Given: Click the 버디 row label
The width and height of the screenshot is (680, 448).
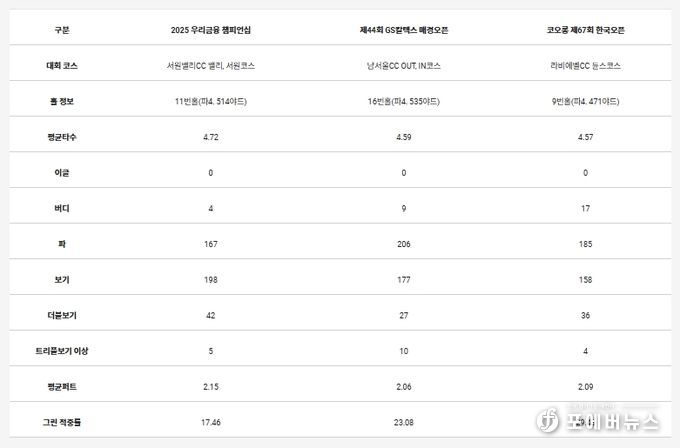Looking at the screenshot, I should (x=63, y=208).
